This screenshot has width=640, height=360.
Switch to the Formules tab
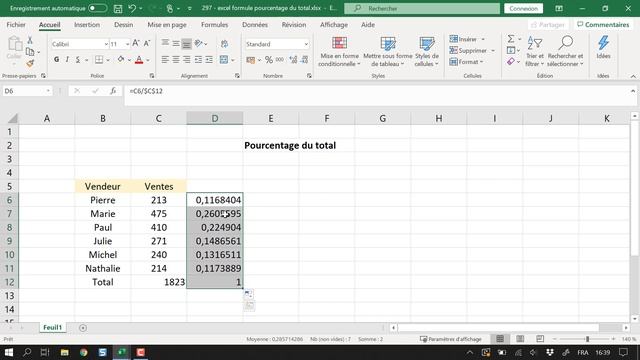(214, 24)
